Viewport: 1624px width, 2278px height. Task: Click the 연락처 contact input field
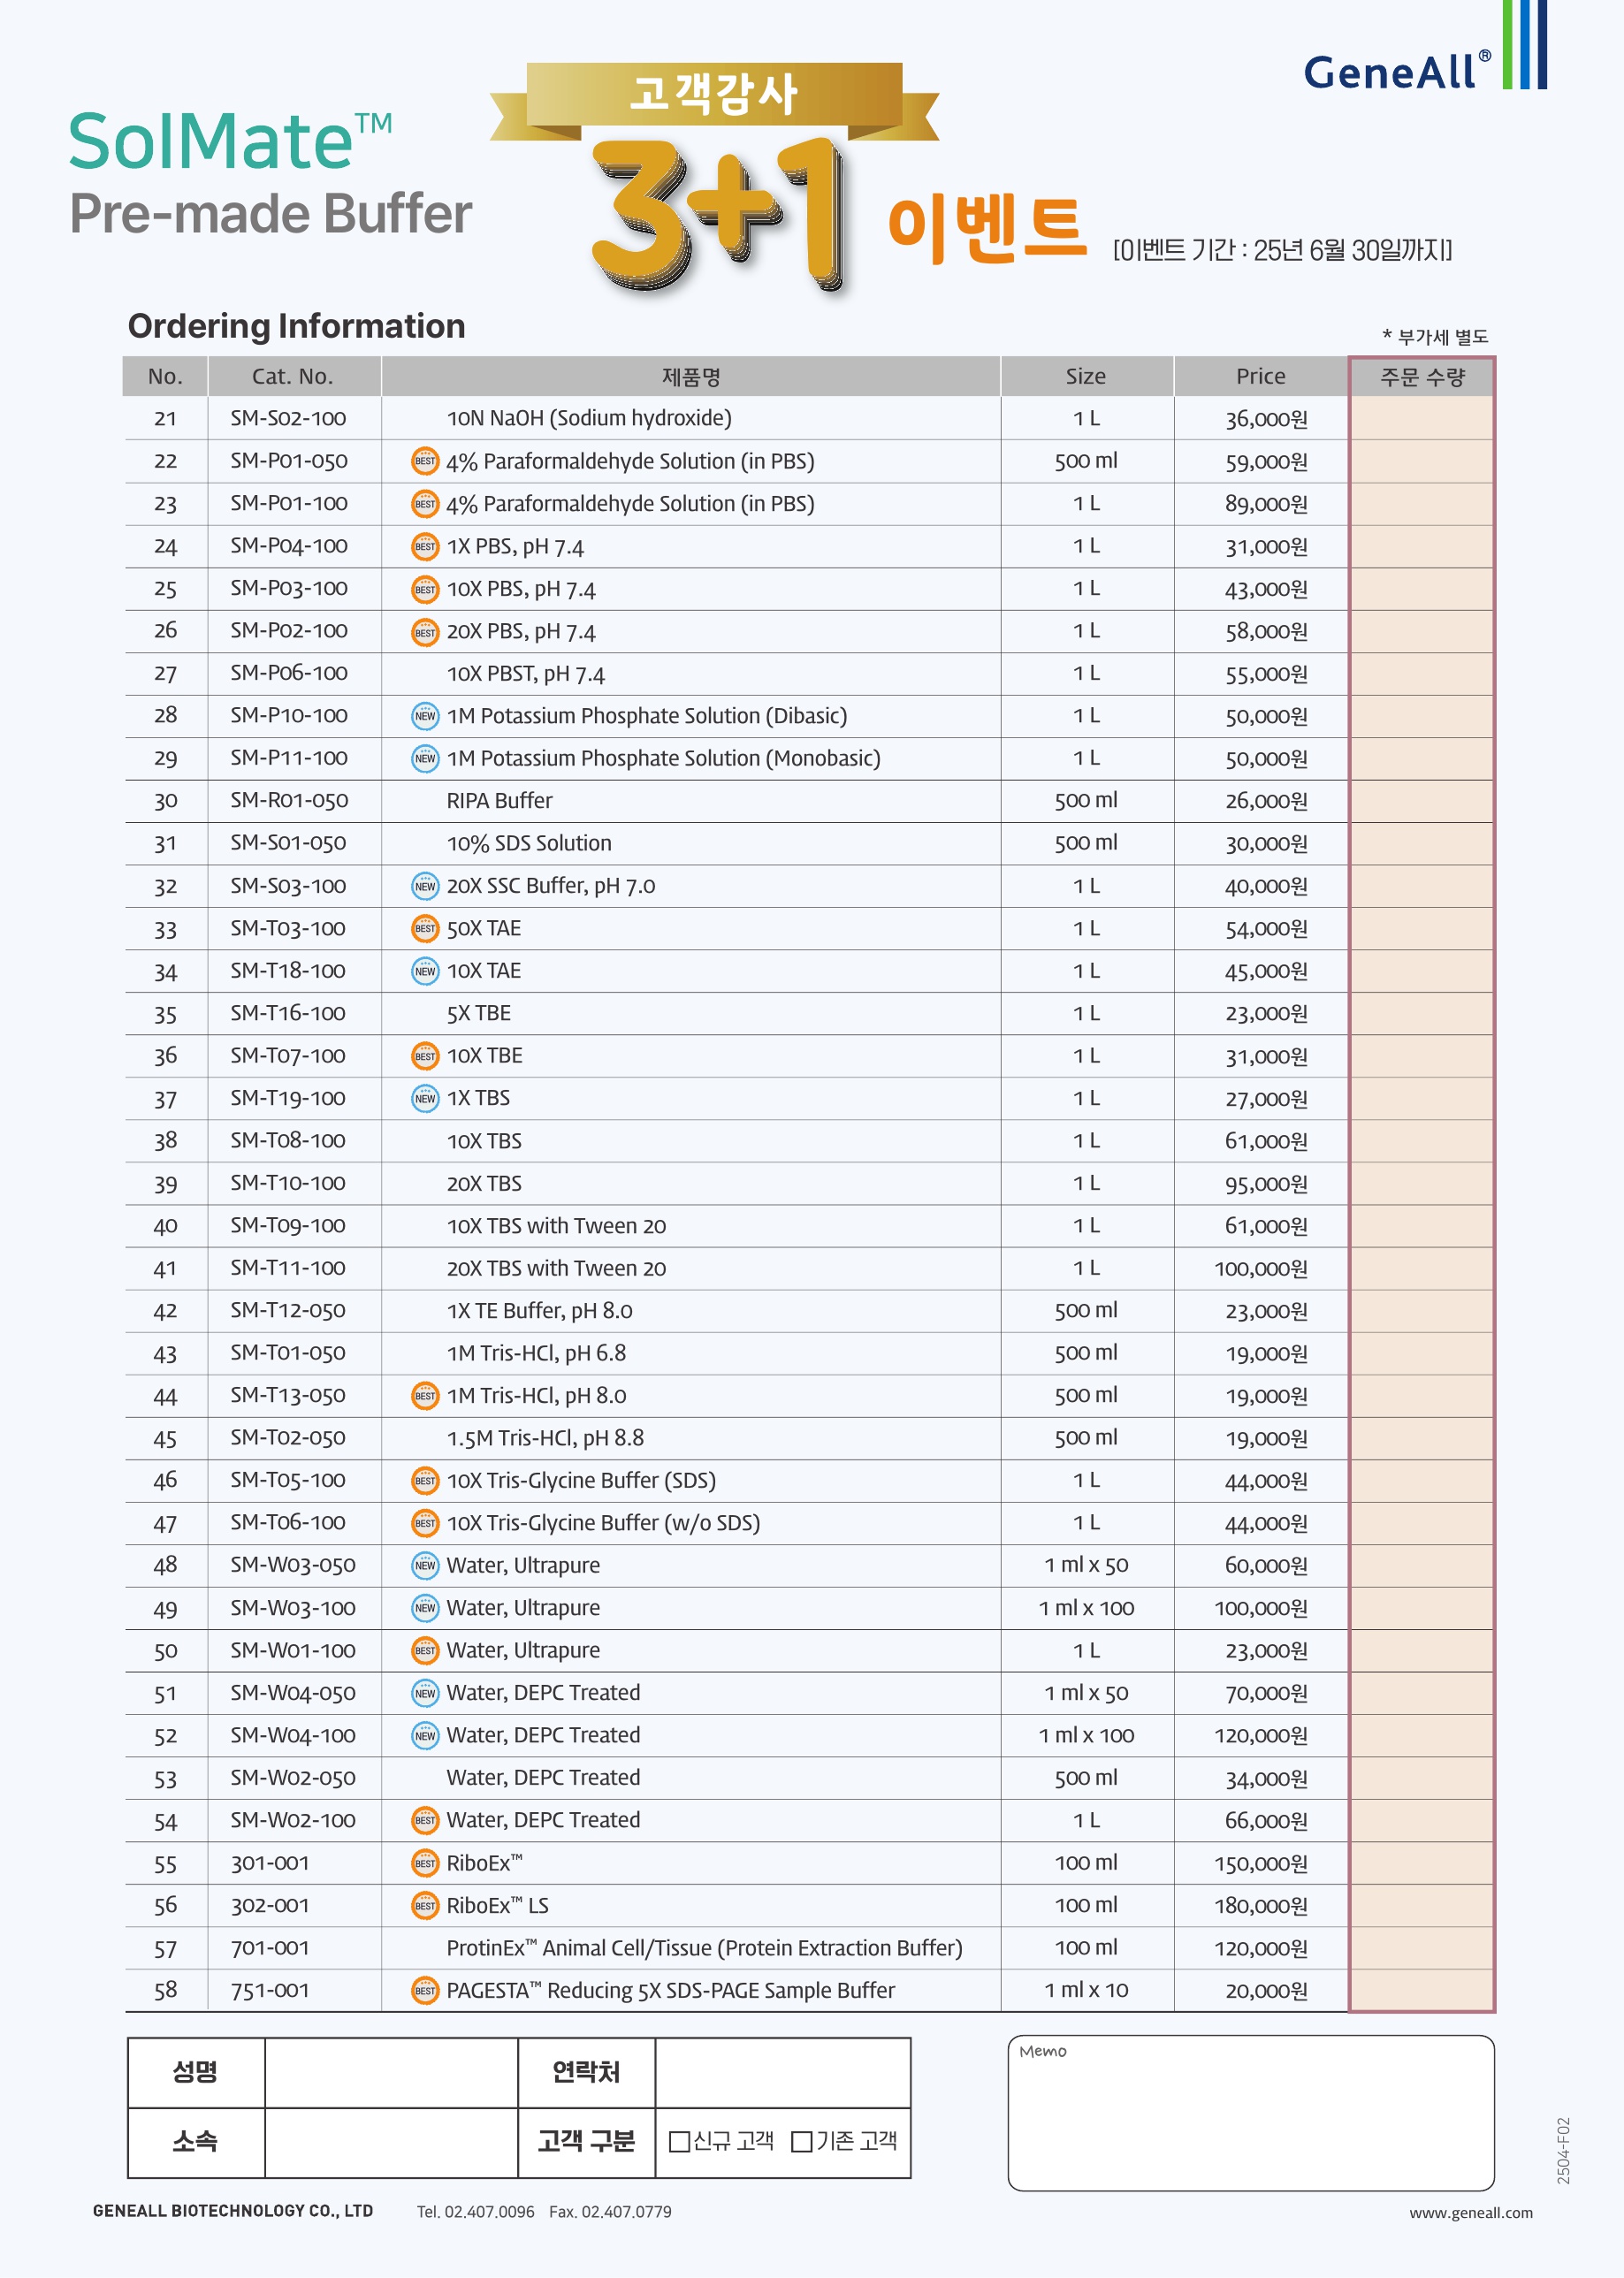coord(782,2072)
